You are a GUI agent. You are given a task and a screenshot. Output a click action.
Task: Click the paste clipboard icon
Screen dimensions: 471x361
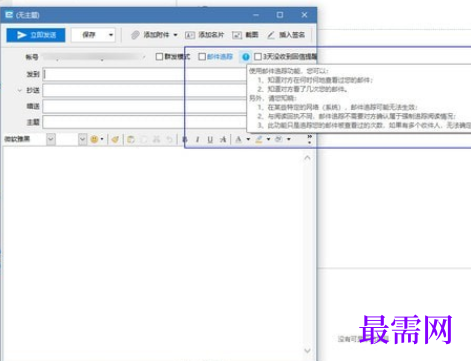pyautogui.click(x=131, y=139)
